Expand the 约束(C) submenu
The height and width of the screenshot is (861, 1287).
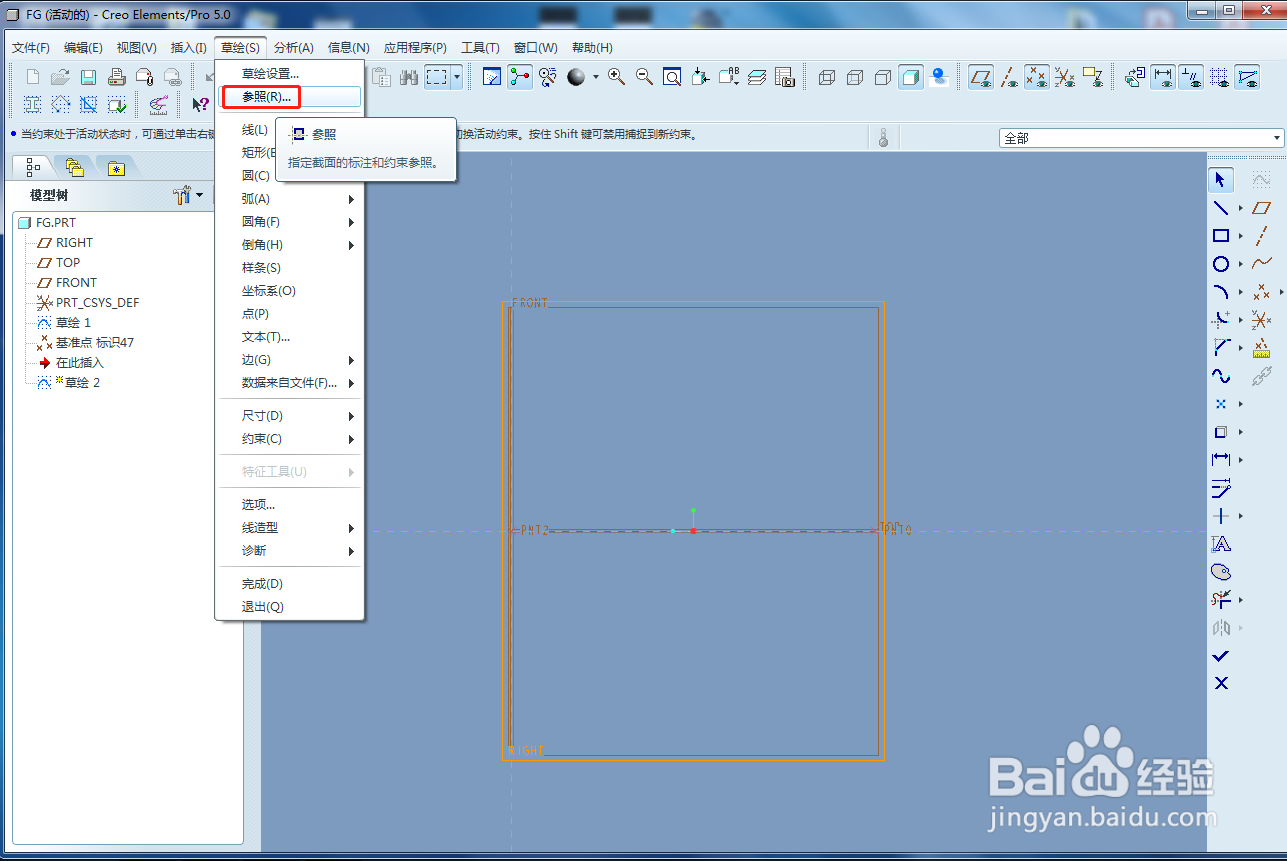(x=290, y=439)
